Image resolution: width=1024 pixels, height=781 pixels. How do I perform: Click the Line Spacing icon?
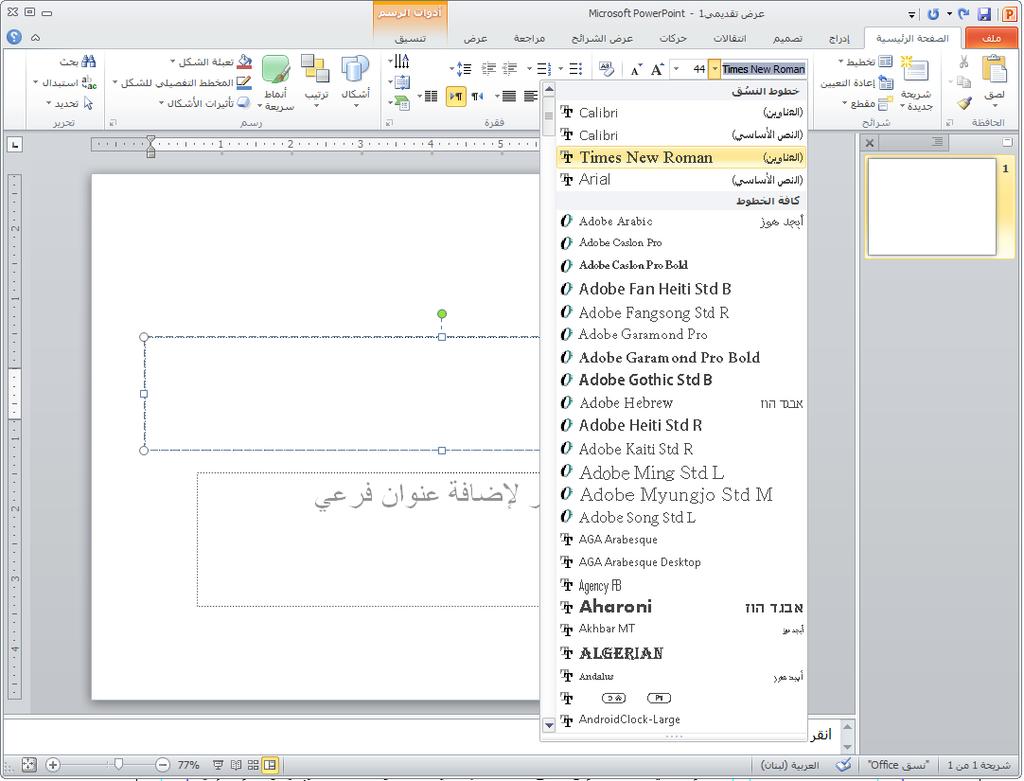(464, 69)
